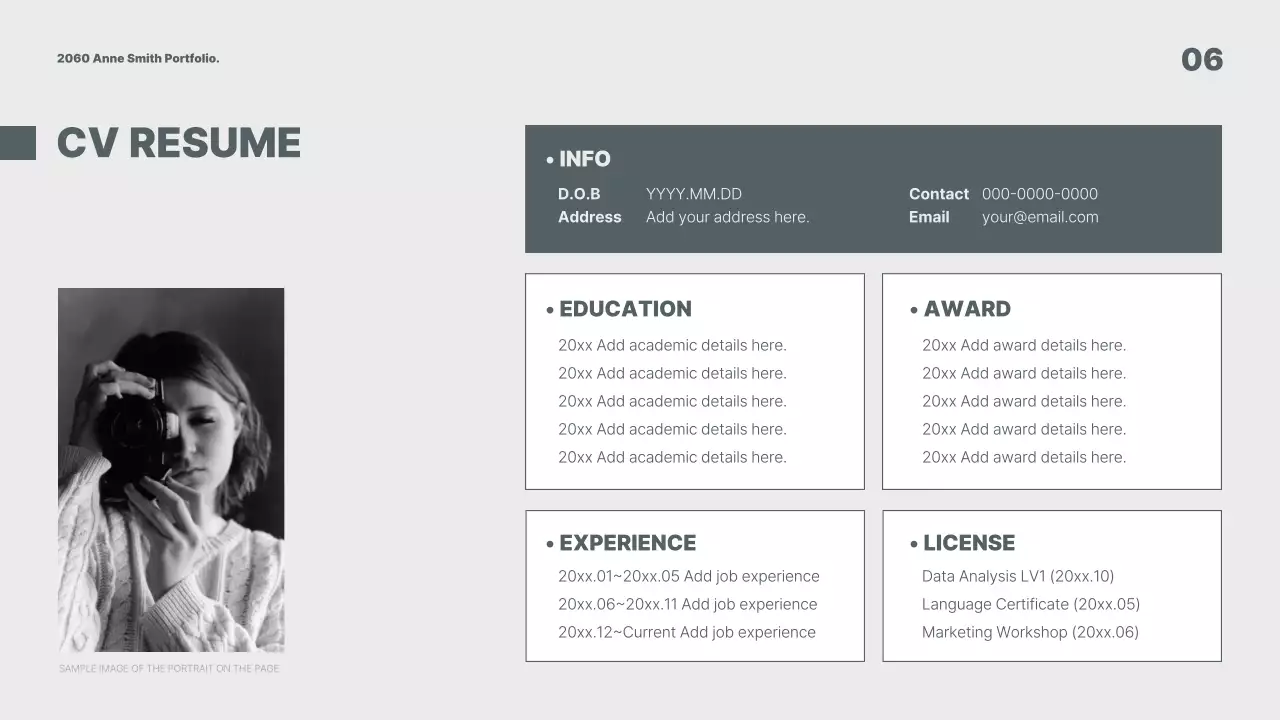Click the portrait photo of woman with camera
The height and width of the screenshot is (720, 1280).
171,470
